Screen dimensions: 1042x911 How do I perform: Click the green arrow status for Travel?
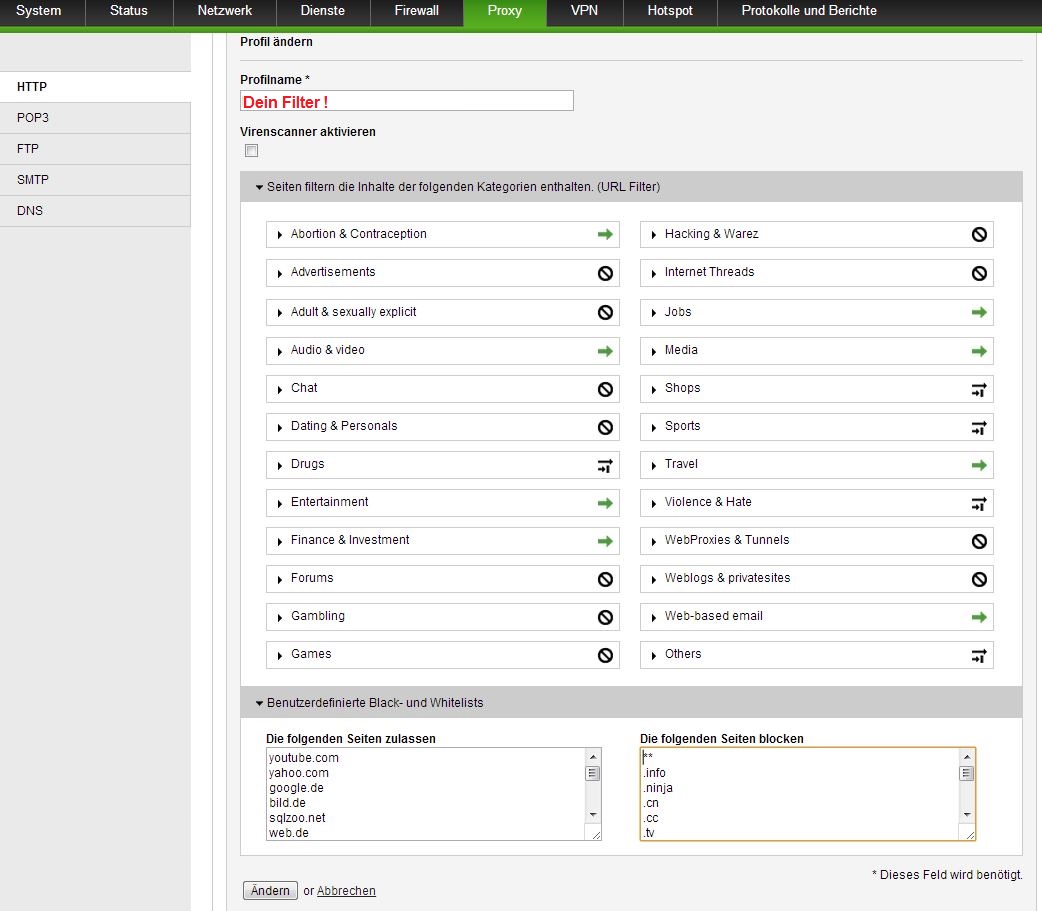[x=979, y=465]
